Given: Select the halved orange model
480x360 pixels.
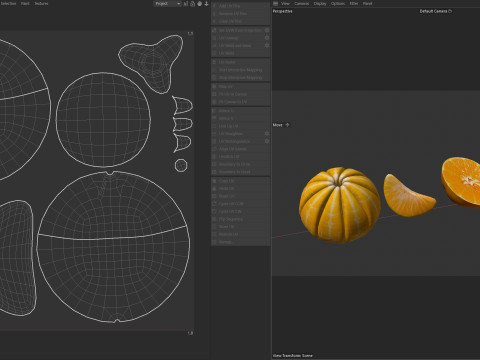Looking at the screenshot, I should [x=462, y=182].
